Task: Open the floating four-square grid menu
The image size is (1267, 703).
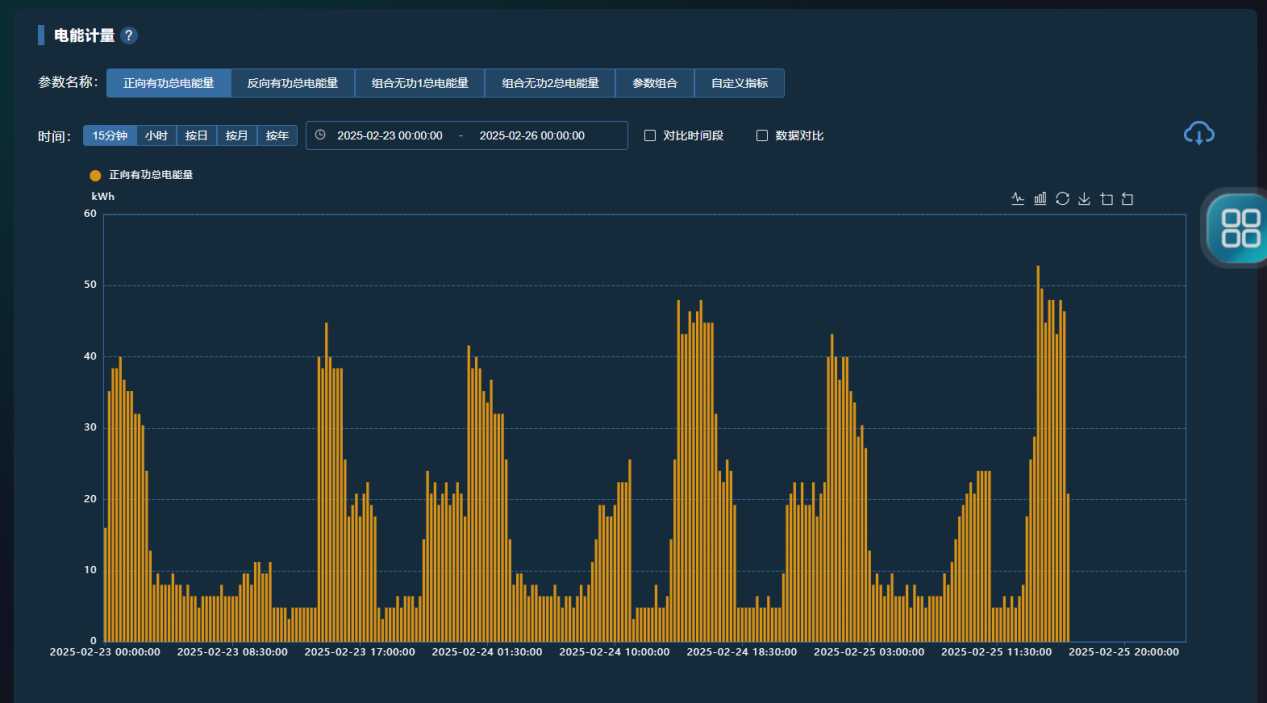Action: [1240, 227]
